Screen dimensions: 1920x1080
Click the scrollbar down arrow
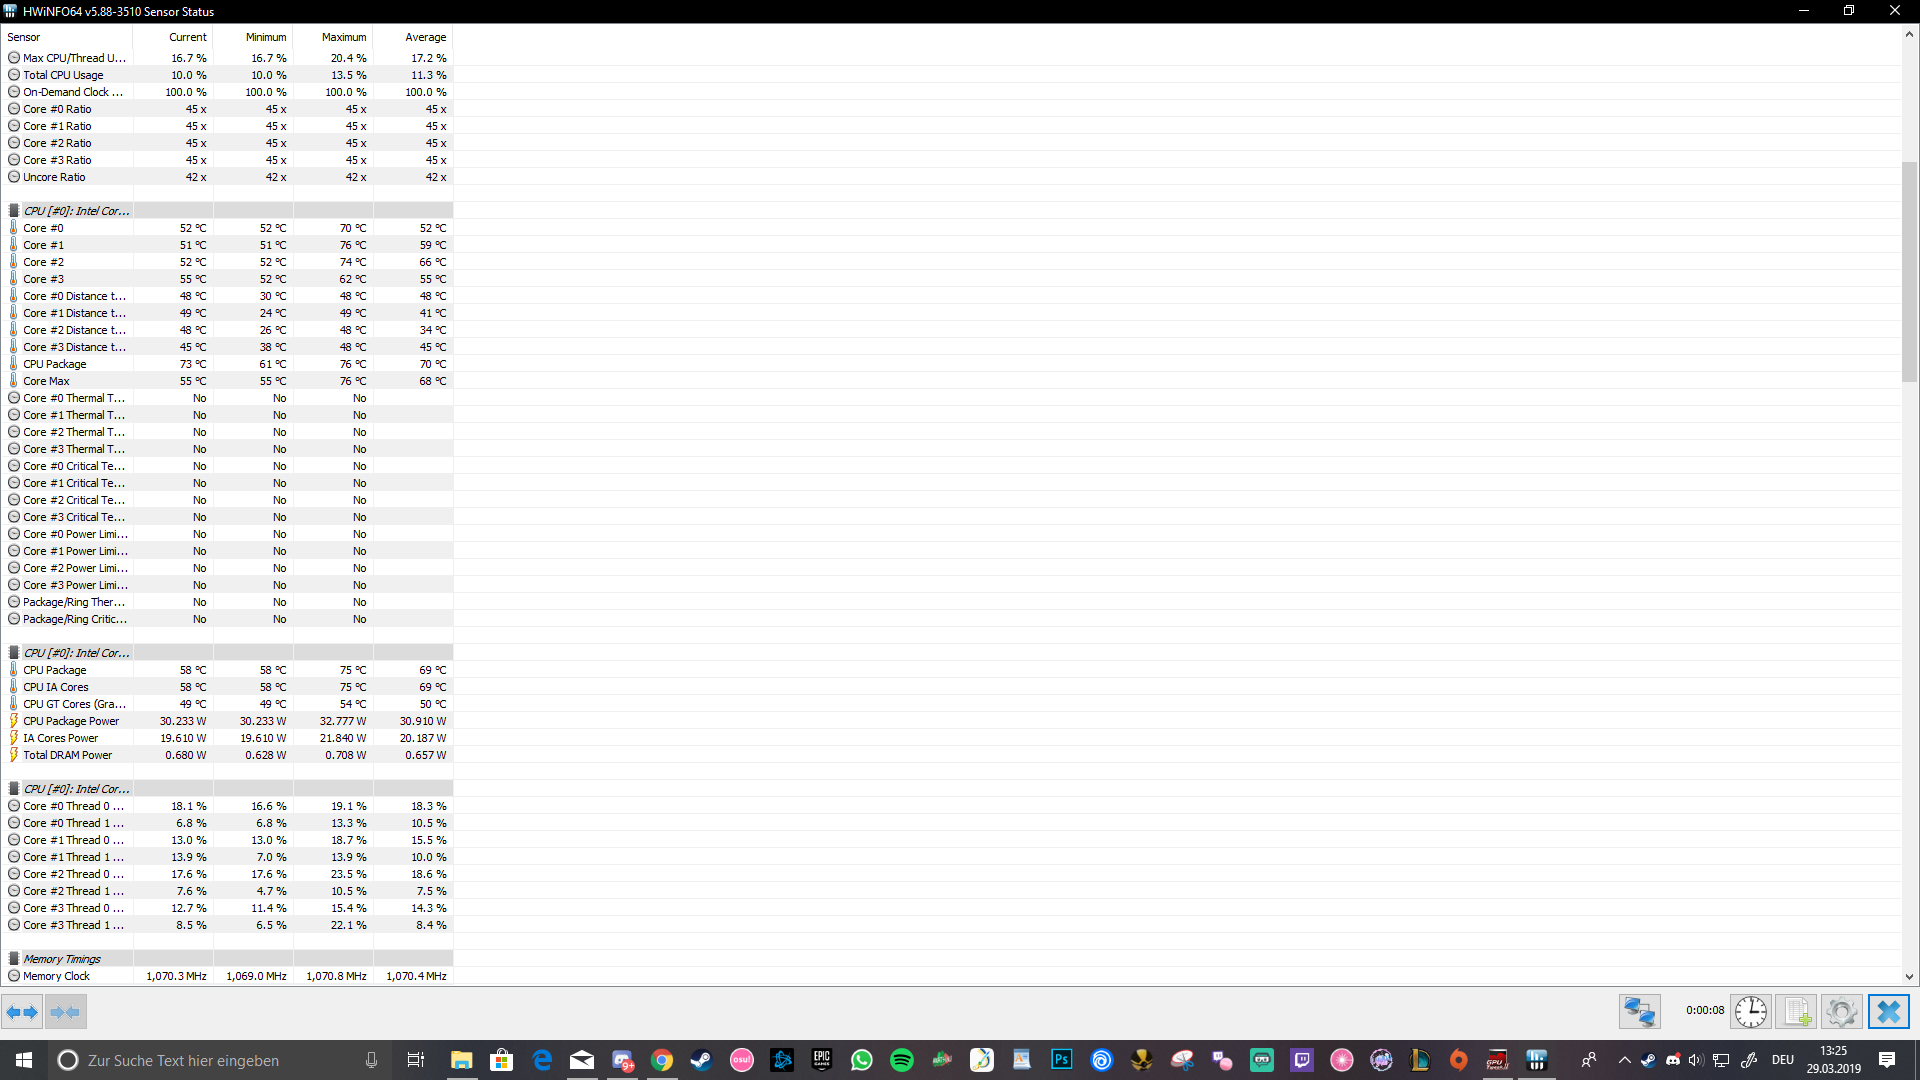pos(1909,977)
